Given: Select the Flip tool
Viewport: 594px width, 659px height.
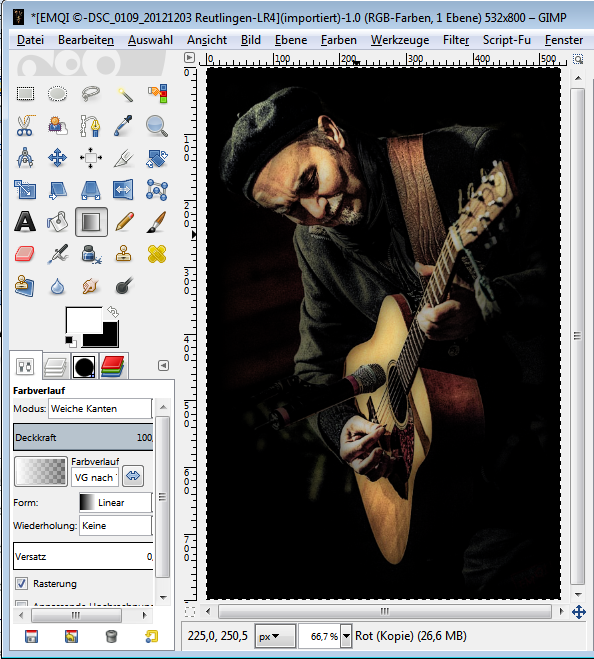Looking at the screenshot, I should click(x=124, y=190).
